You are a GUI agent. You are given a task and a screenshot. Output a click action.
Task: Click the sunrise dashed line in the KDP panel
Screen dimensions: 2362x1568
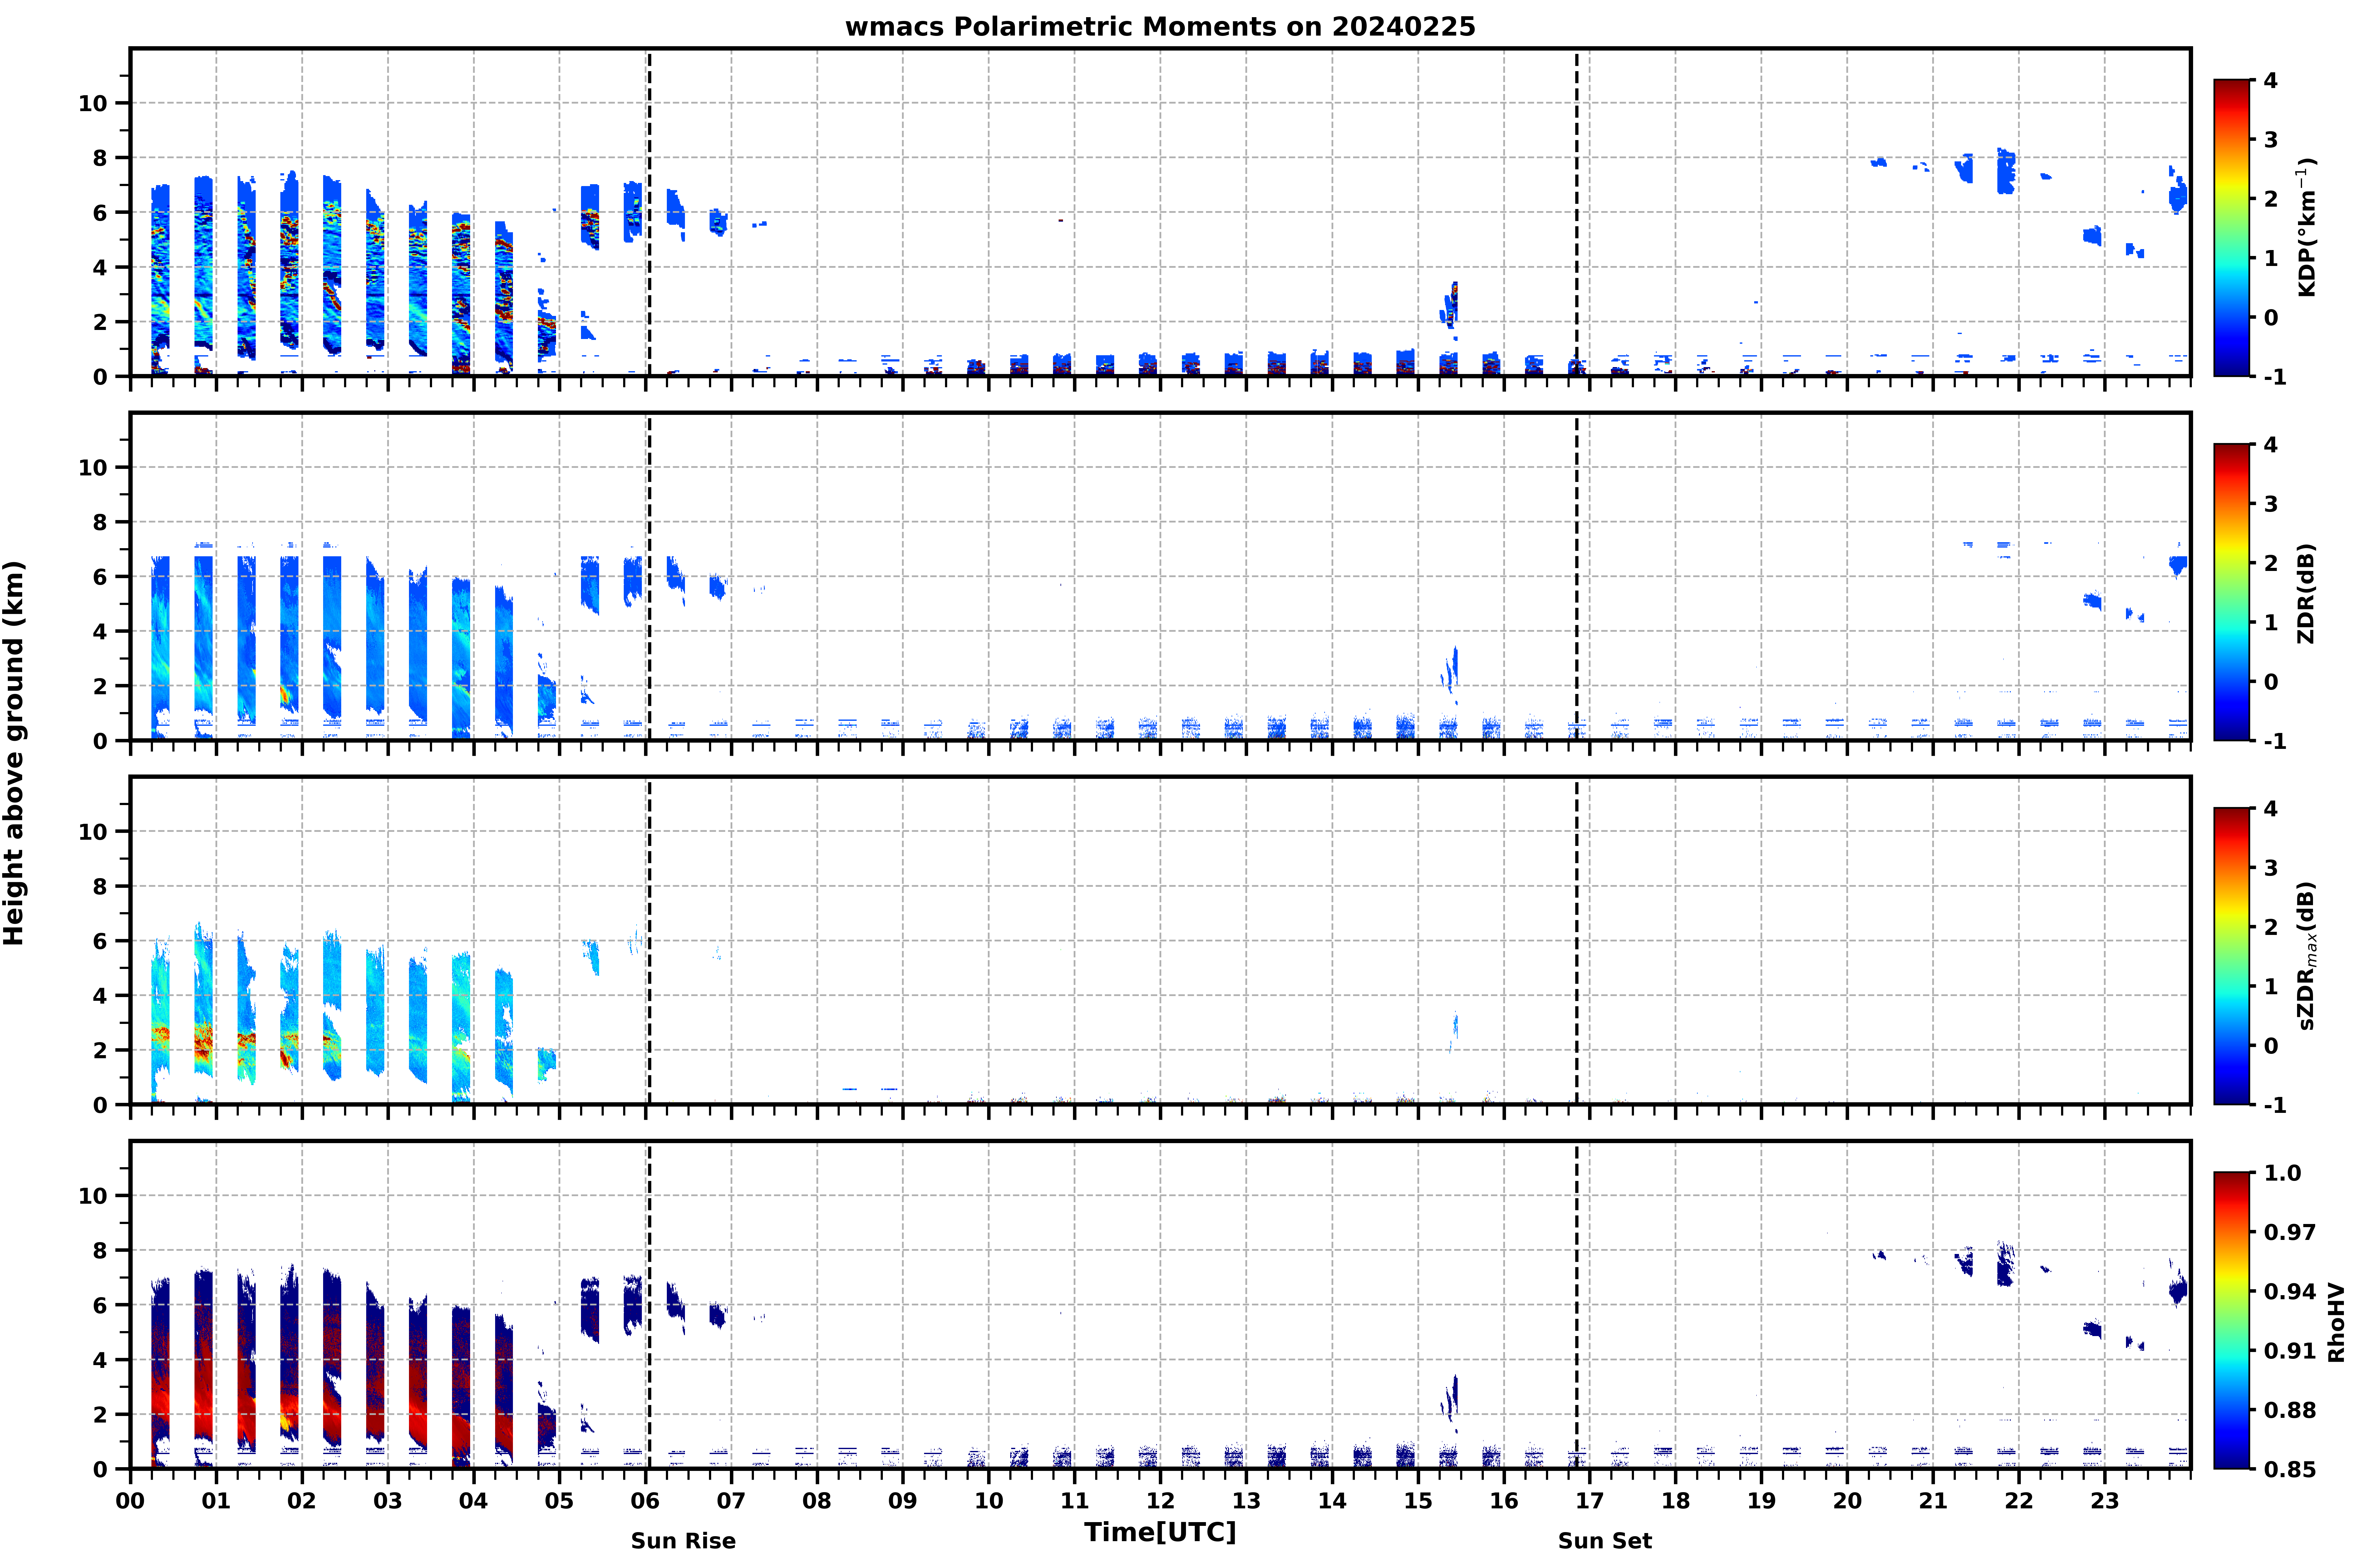pyautogui.click(x=649, y=212)
